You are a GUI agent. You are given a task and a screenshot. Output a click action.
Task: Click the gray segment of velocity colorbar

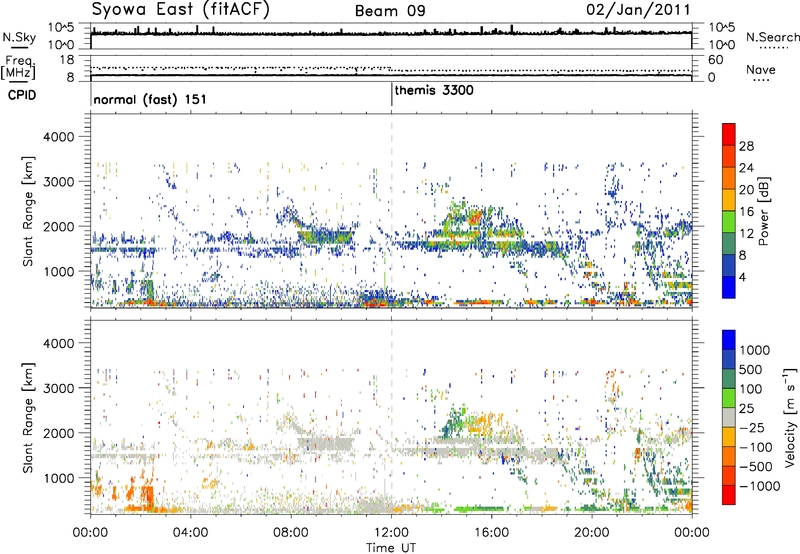(x=729, y=417)
